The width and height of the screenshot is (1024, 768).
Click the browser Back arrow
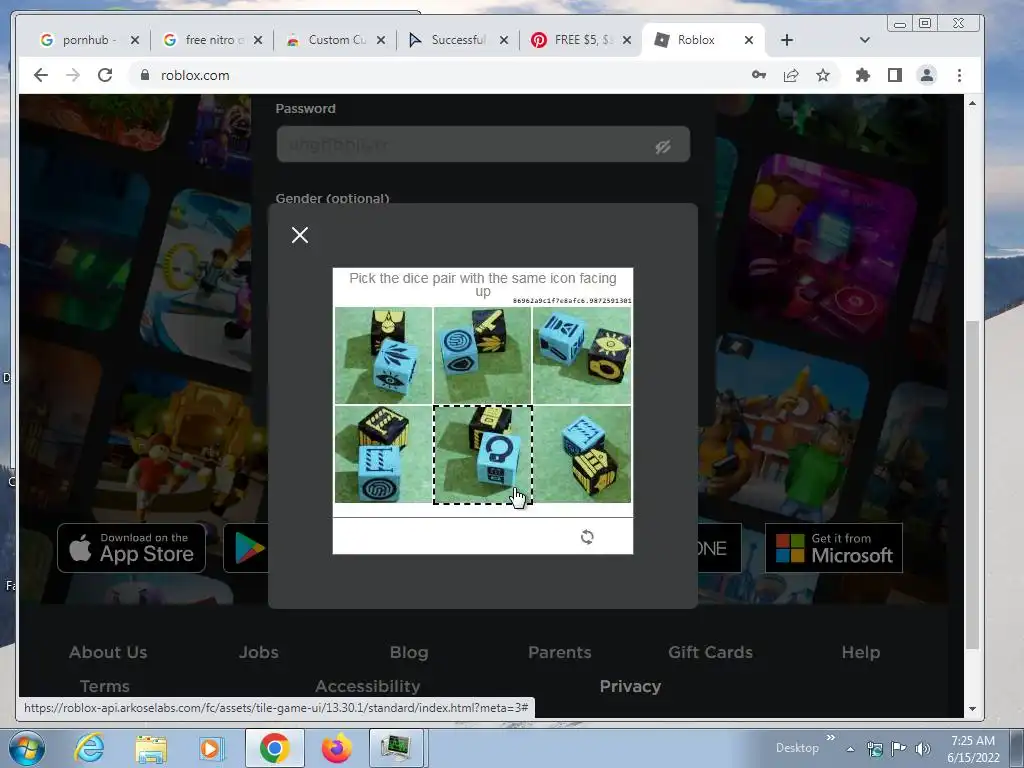coord(41,75)
